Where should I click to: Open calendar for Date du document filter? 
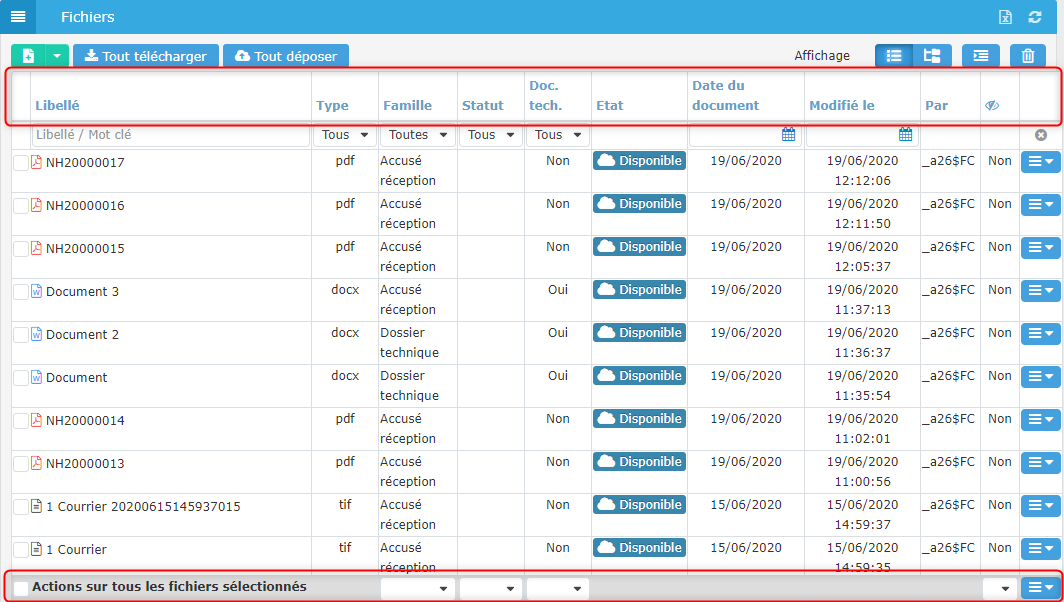click(x=788, y=135)
